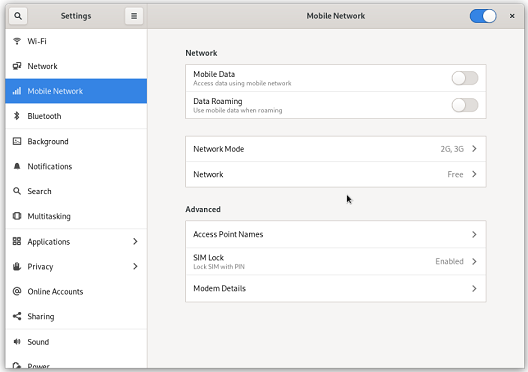Expand SIM Lock Enabled chevron
The width and height of the screenshot is (528, 372).
474,261
